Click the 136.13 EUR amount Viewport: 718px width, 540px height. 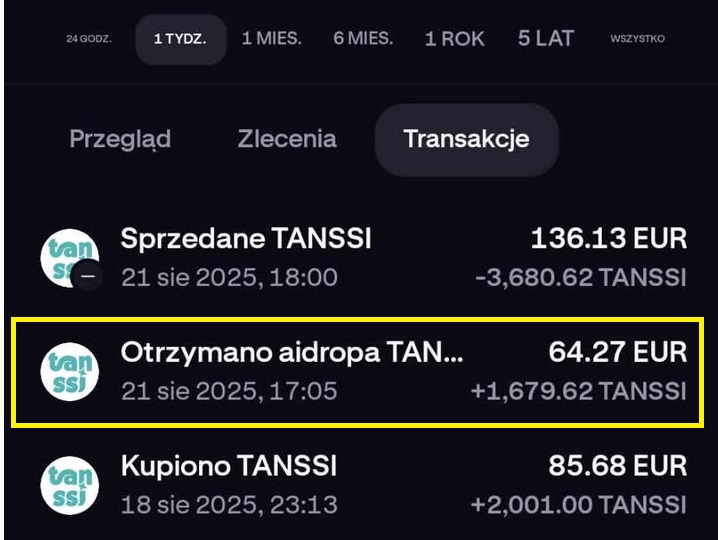(x=608, y=239)
